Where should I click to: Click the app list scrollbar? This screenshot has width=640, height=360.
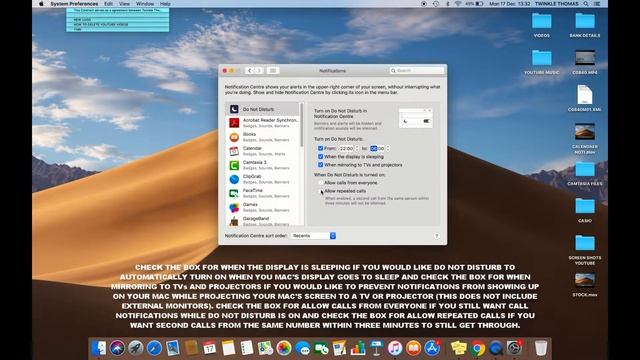coord(302,125)
